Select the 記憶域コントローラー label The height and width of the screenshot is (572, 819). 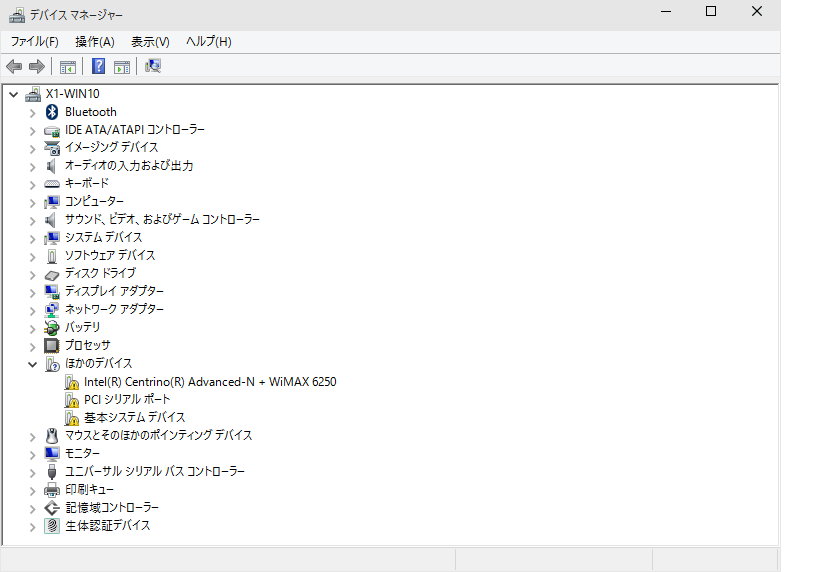(x=112, y=507)
